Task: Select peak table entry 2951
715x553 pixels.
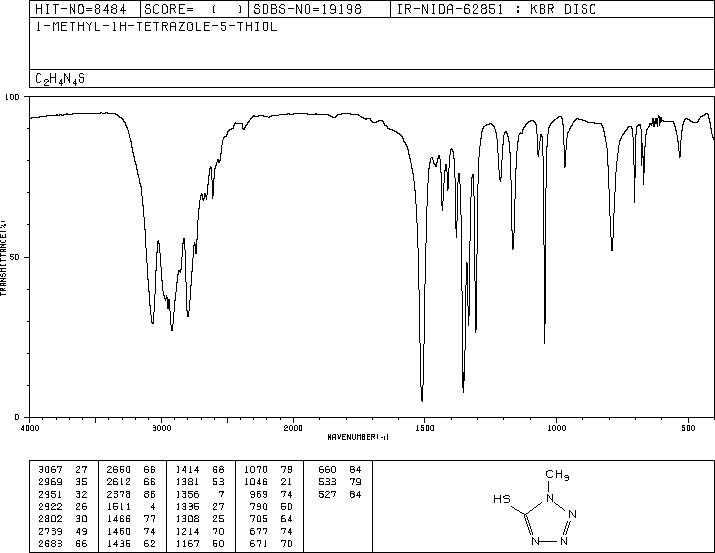Action: [51, 494]
